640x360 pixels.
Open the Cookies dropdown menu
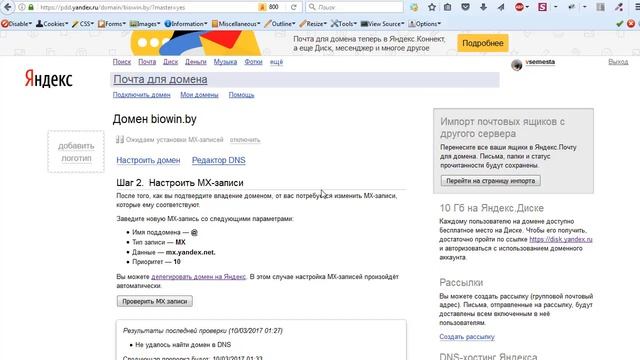pos(52,24)
